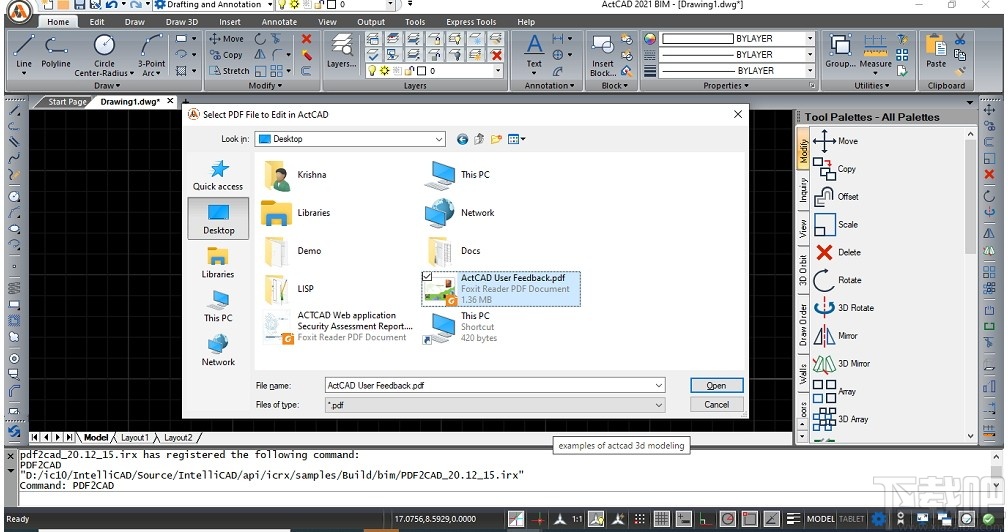Go to Quick access location
This screenshot has height=532, width=1008.
click(x=218, y=175)
